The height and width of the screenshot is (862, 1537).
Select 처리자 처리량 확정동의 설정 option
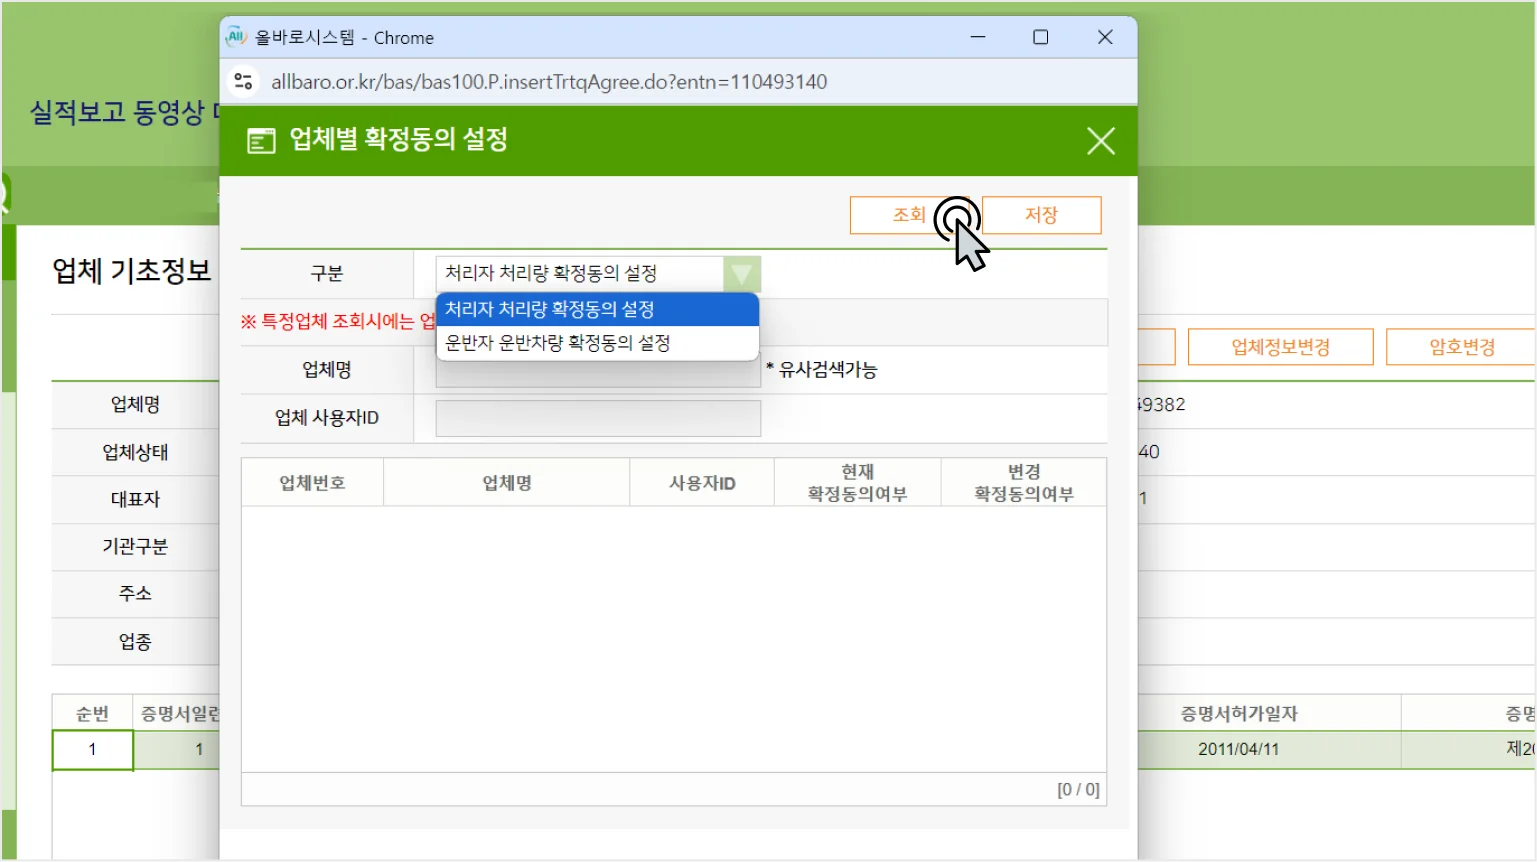[x=597, y=310]
